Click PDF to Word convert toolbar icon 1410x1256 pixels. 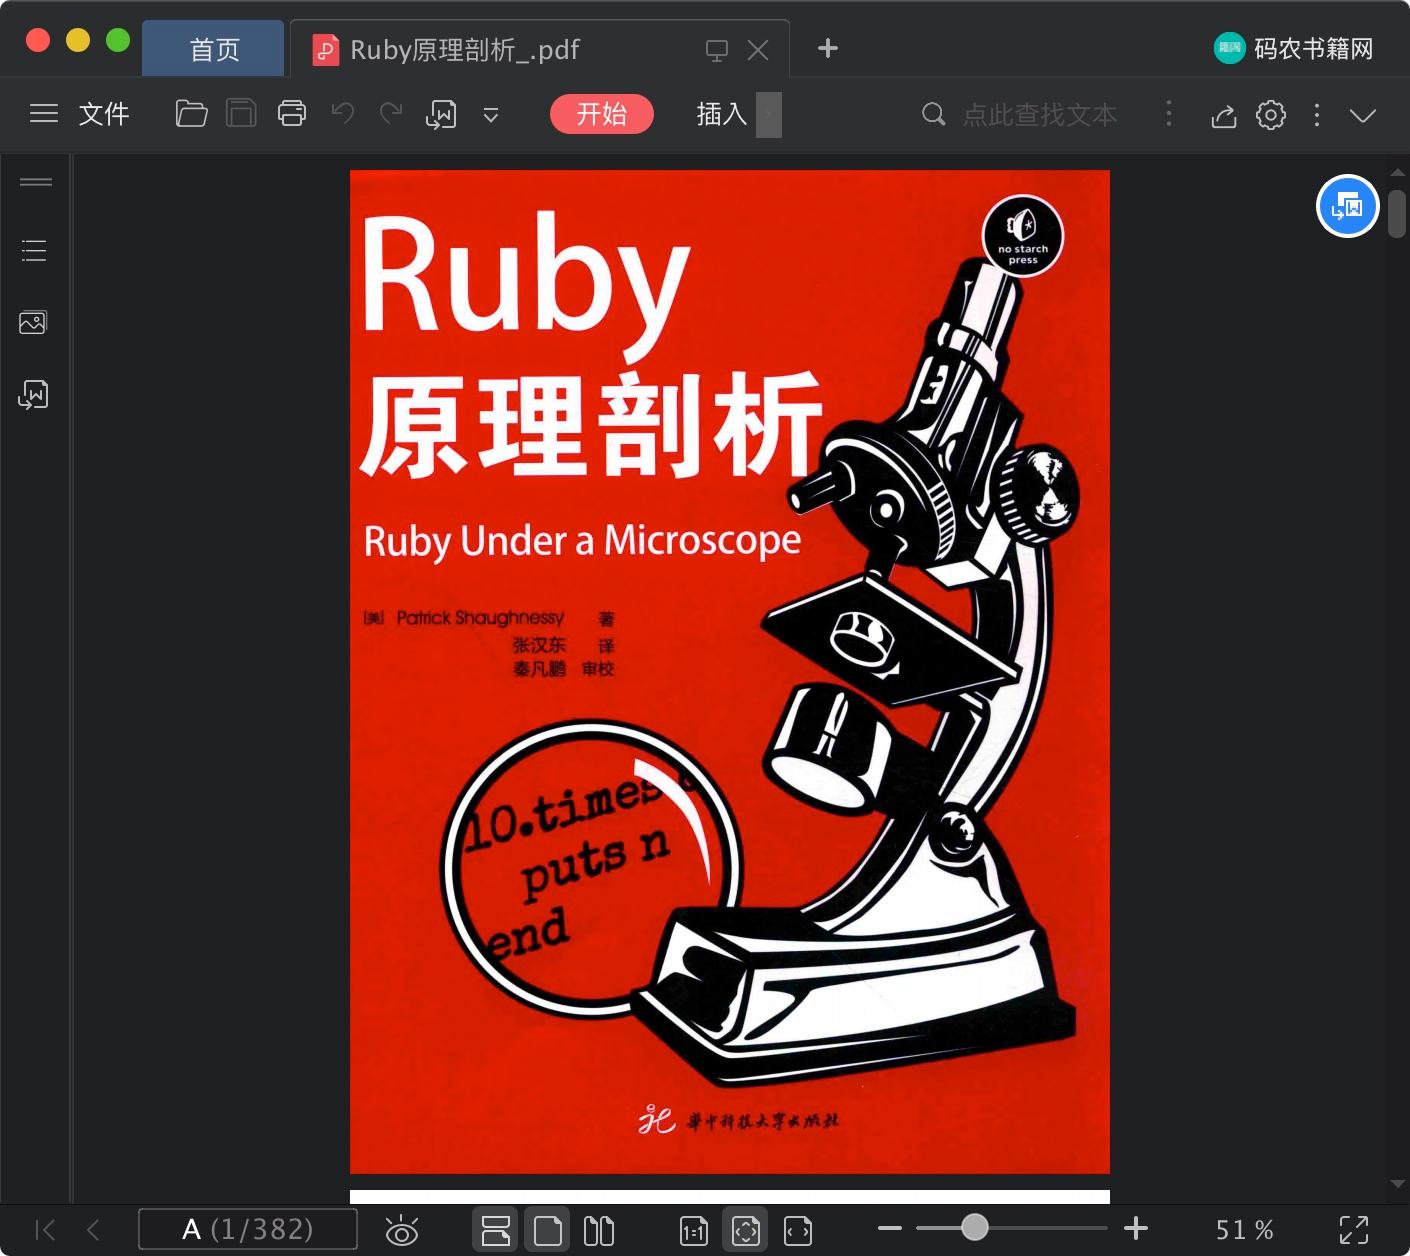pyautogui.click(x=441, y=115)
